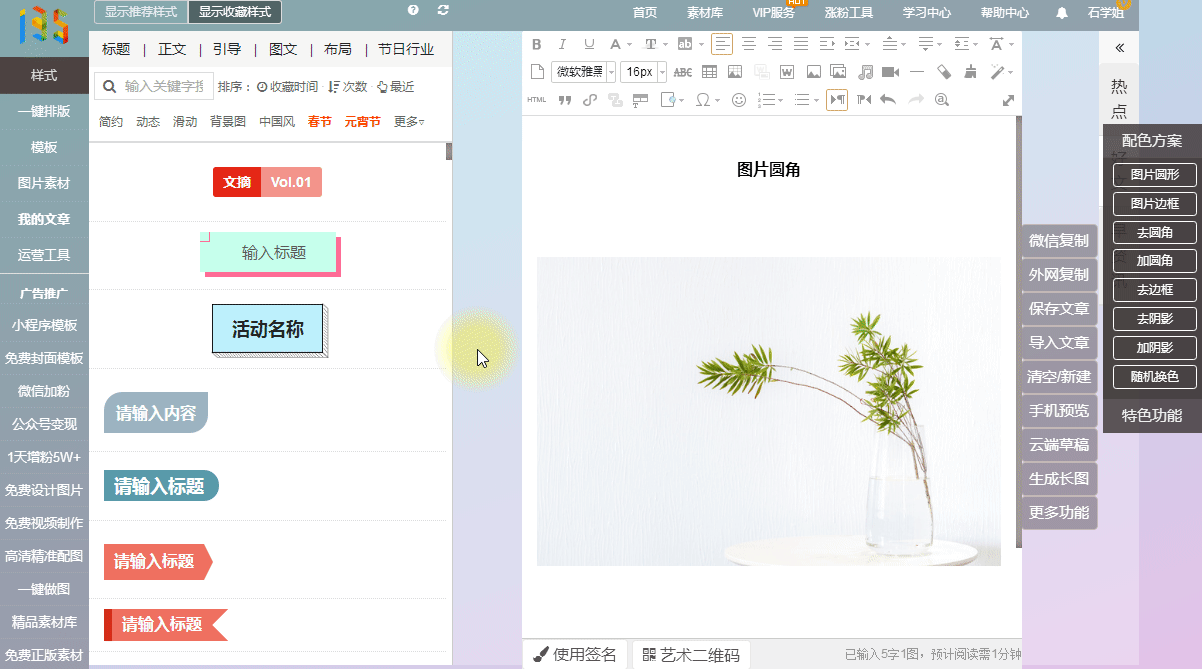Click the style keyword search field
1202x669 pixels.
pos(163,87)
